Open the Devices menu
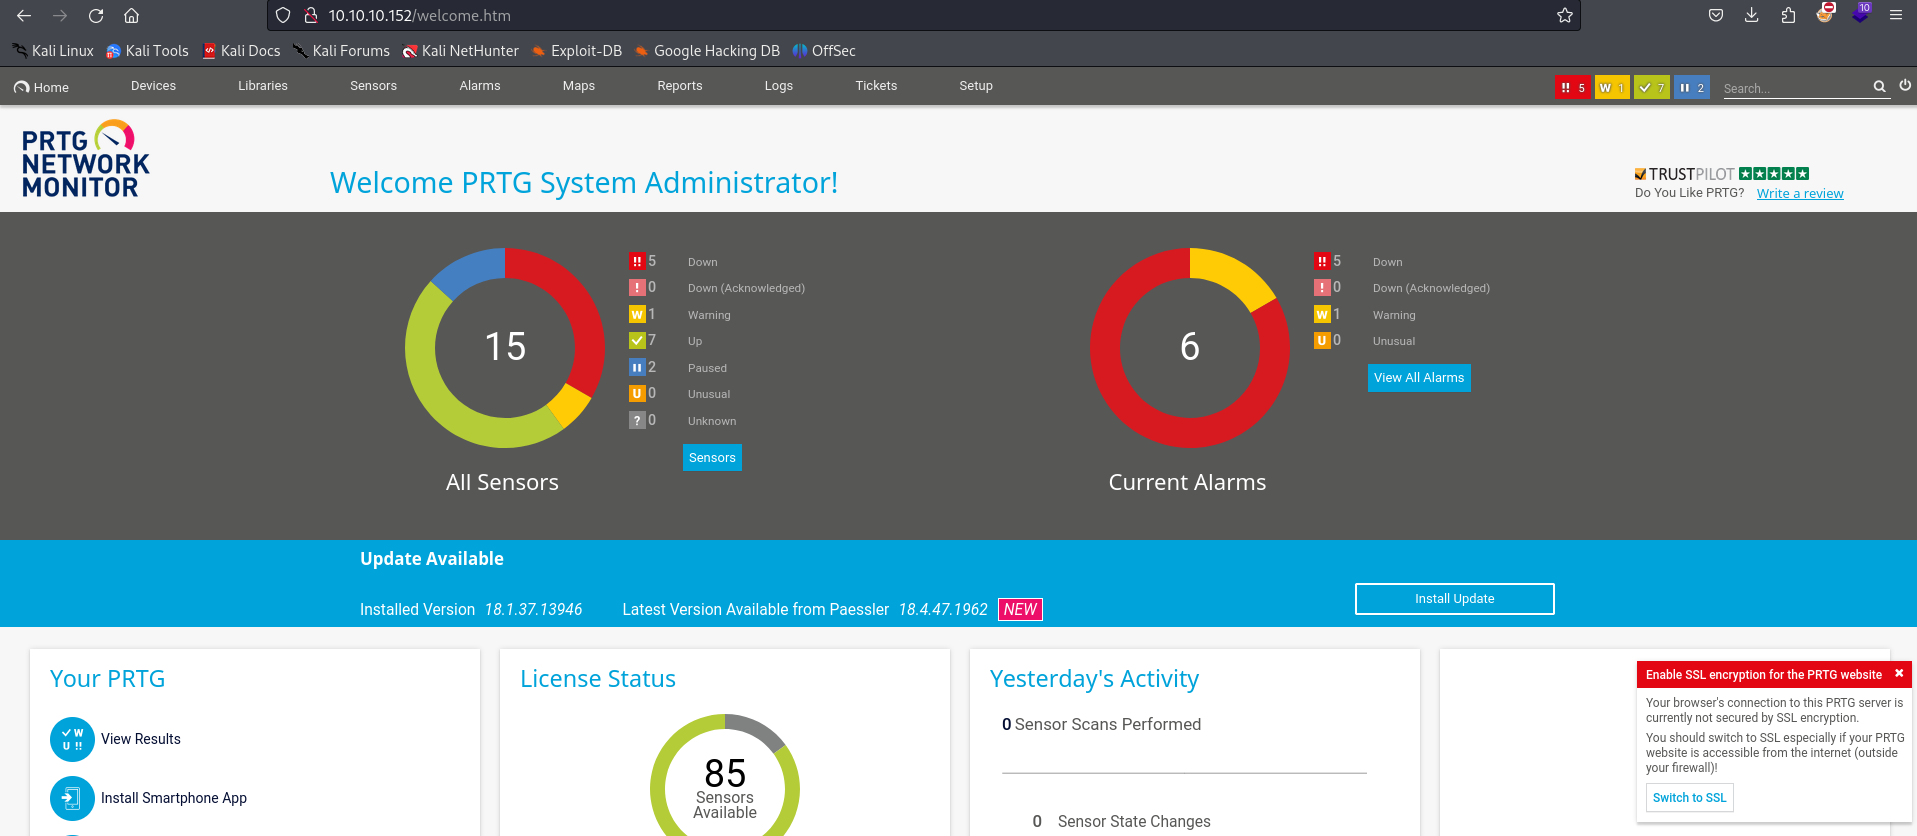Image resolution: width=1917 pixels, height=836 pixels. (x=153, y=86)
